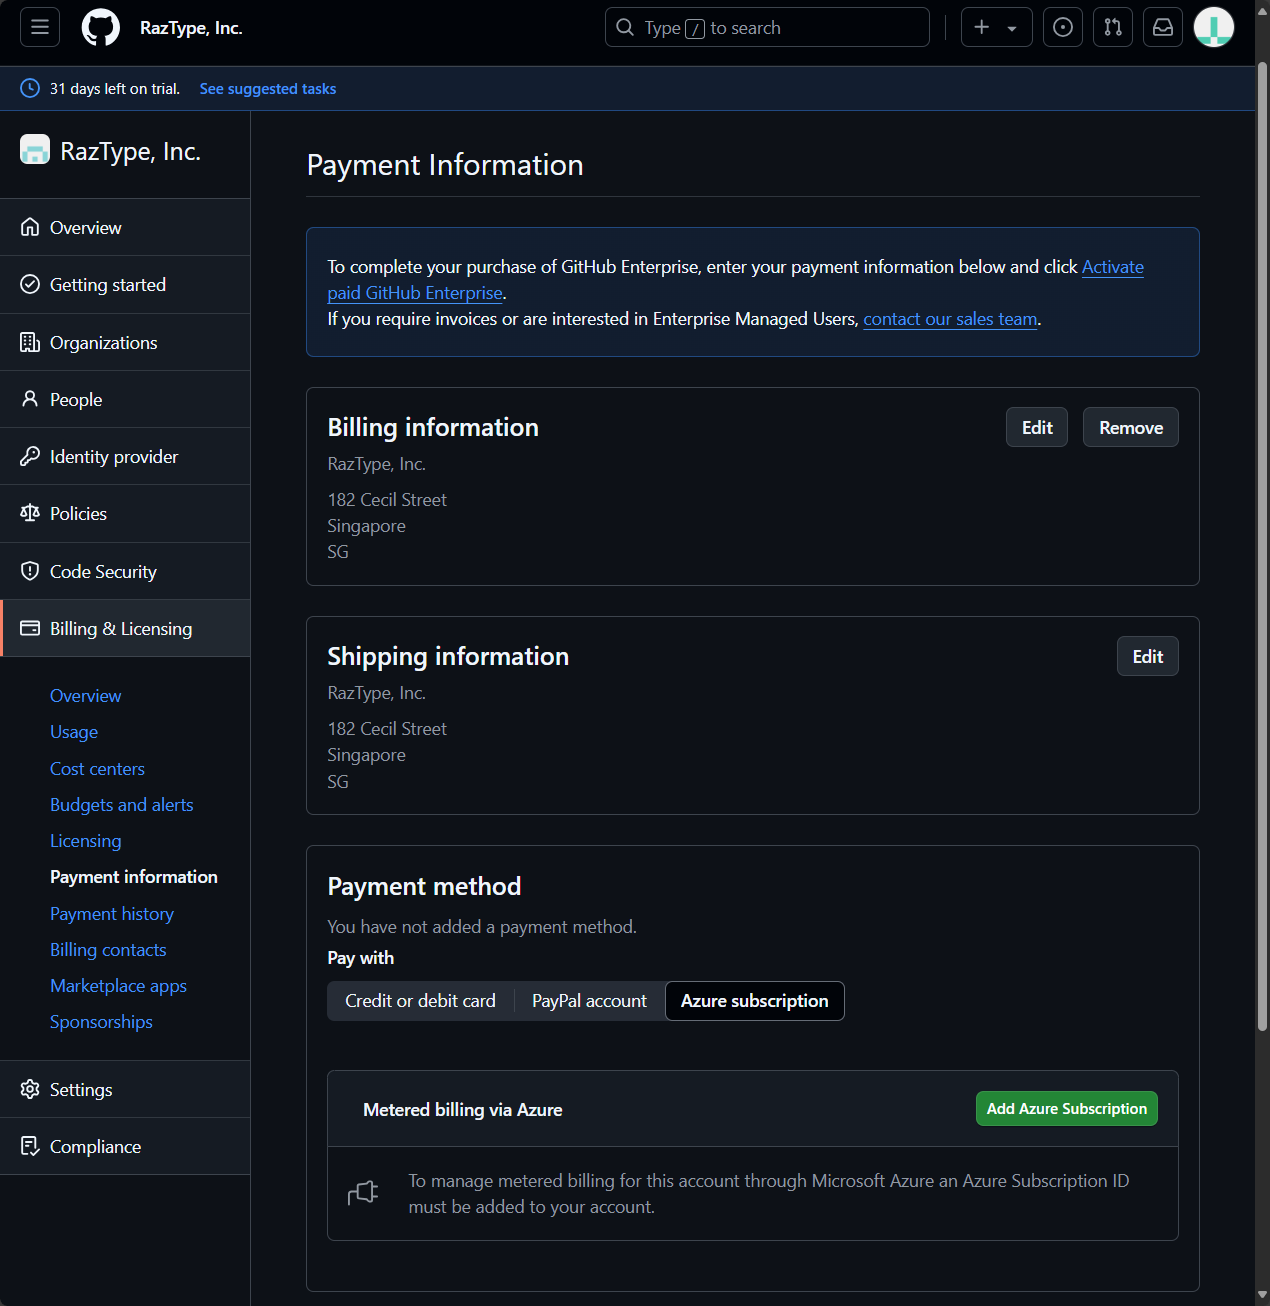Click the GitHub Octocat logo
The width and height of the screenshot is (1270, 1306).
(x=100, y=27)
